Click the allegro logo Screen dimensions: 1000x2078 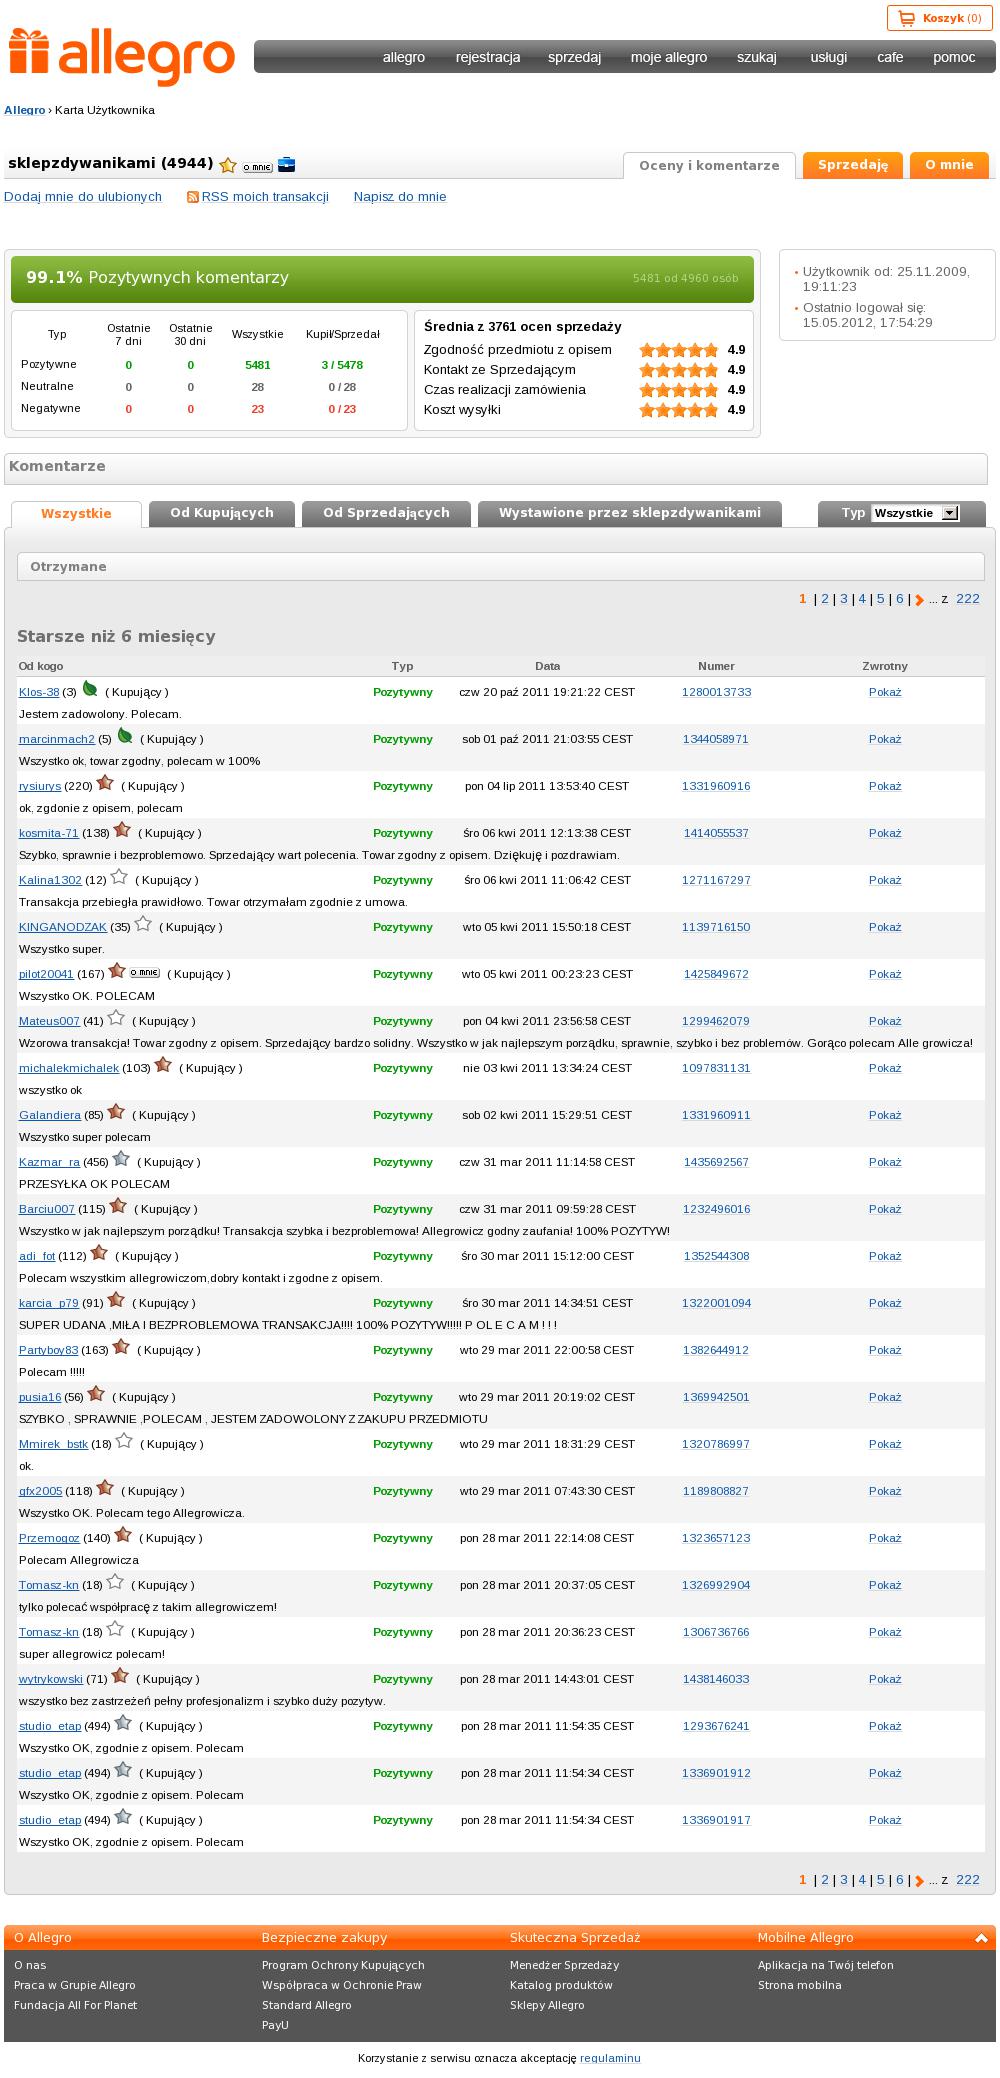coord(122,57)
